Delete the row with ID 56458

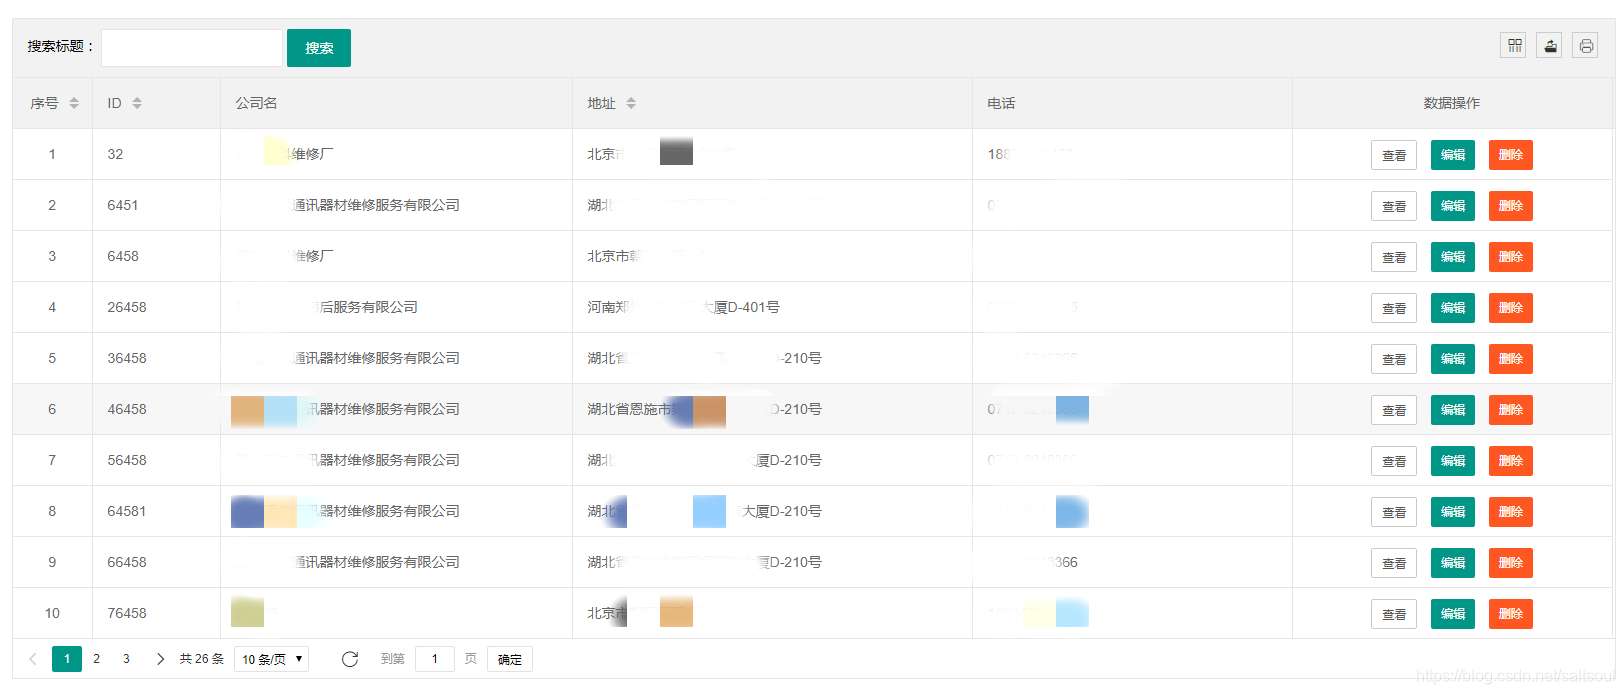tap(1511, 461)
